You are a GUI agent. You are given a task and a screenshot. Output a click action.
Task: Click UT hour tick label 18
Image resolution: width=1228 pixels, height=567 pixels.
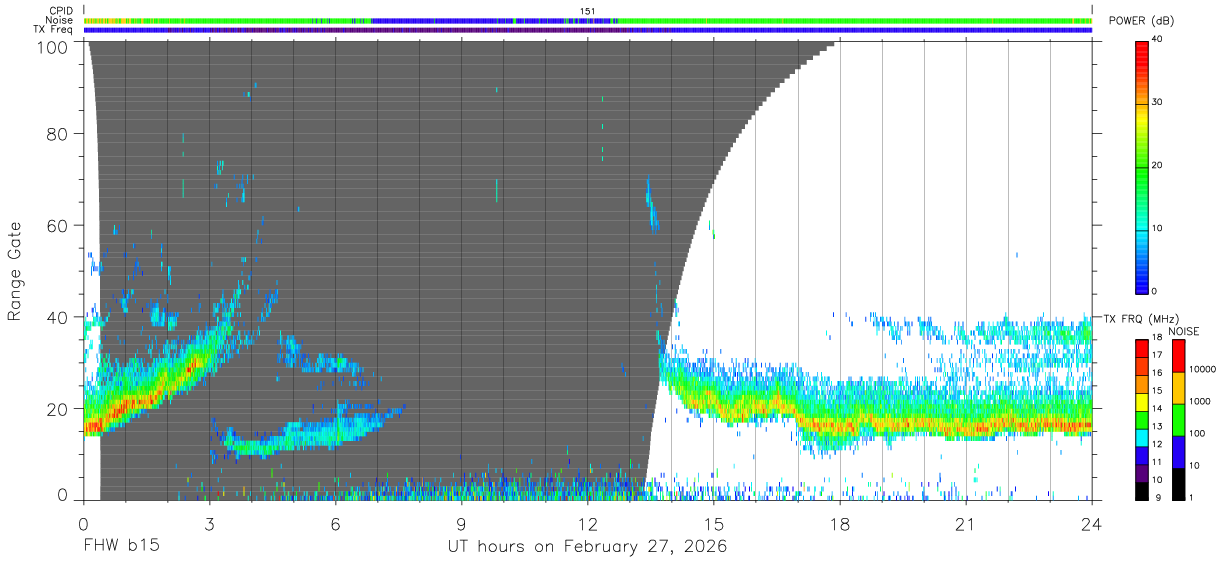click(x=839, y=524)
